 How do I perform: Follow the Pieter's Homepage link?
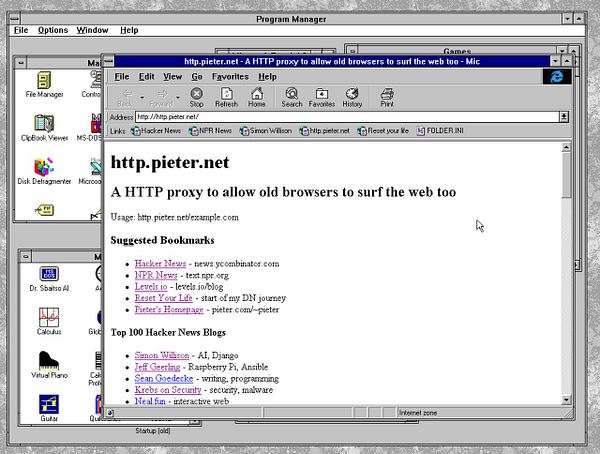point(169,309)
